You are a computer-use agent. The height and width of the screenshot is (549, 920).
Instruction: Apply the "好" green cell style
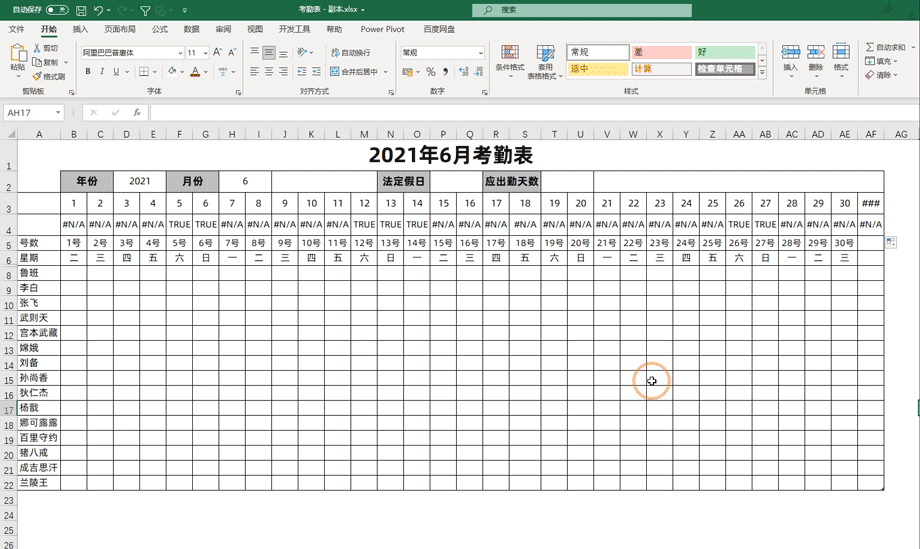click(725, 52)
